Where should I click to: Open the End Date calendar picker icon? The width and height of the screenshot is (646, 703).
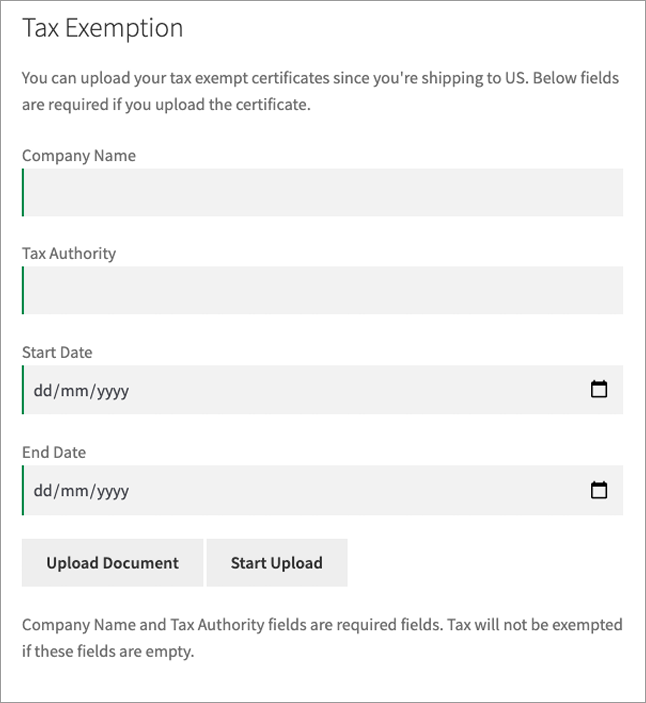tap(598, 490)
